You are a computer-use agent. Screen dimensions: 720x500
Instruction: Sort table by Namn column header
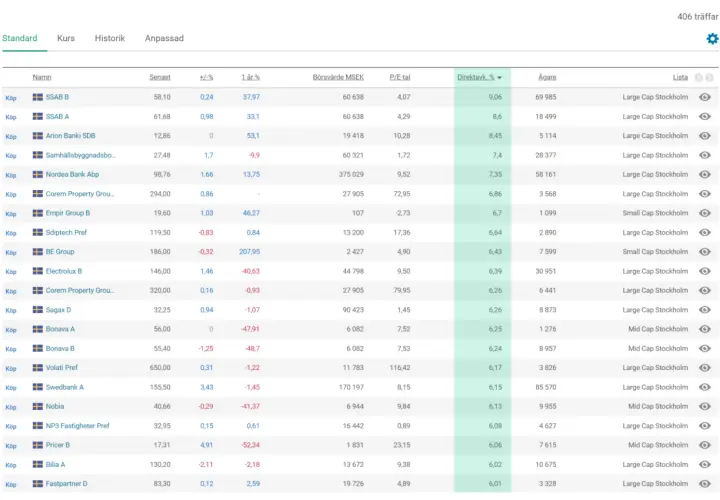42,77
